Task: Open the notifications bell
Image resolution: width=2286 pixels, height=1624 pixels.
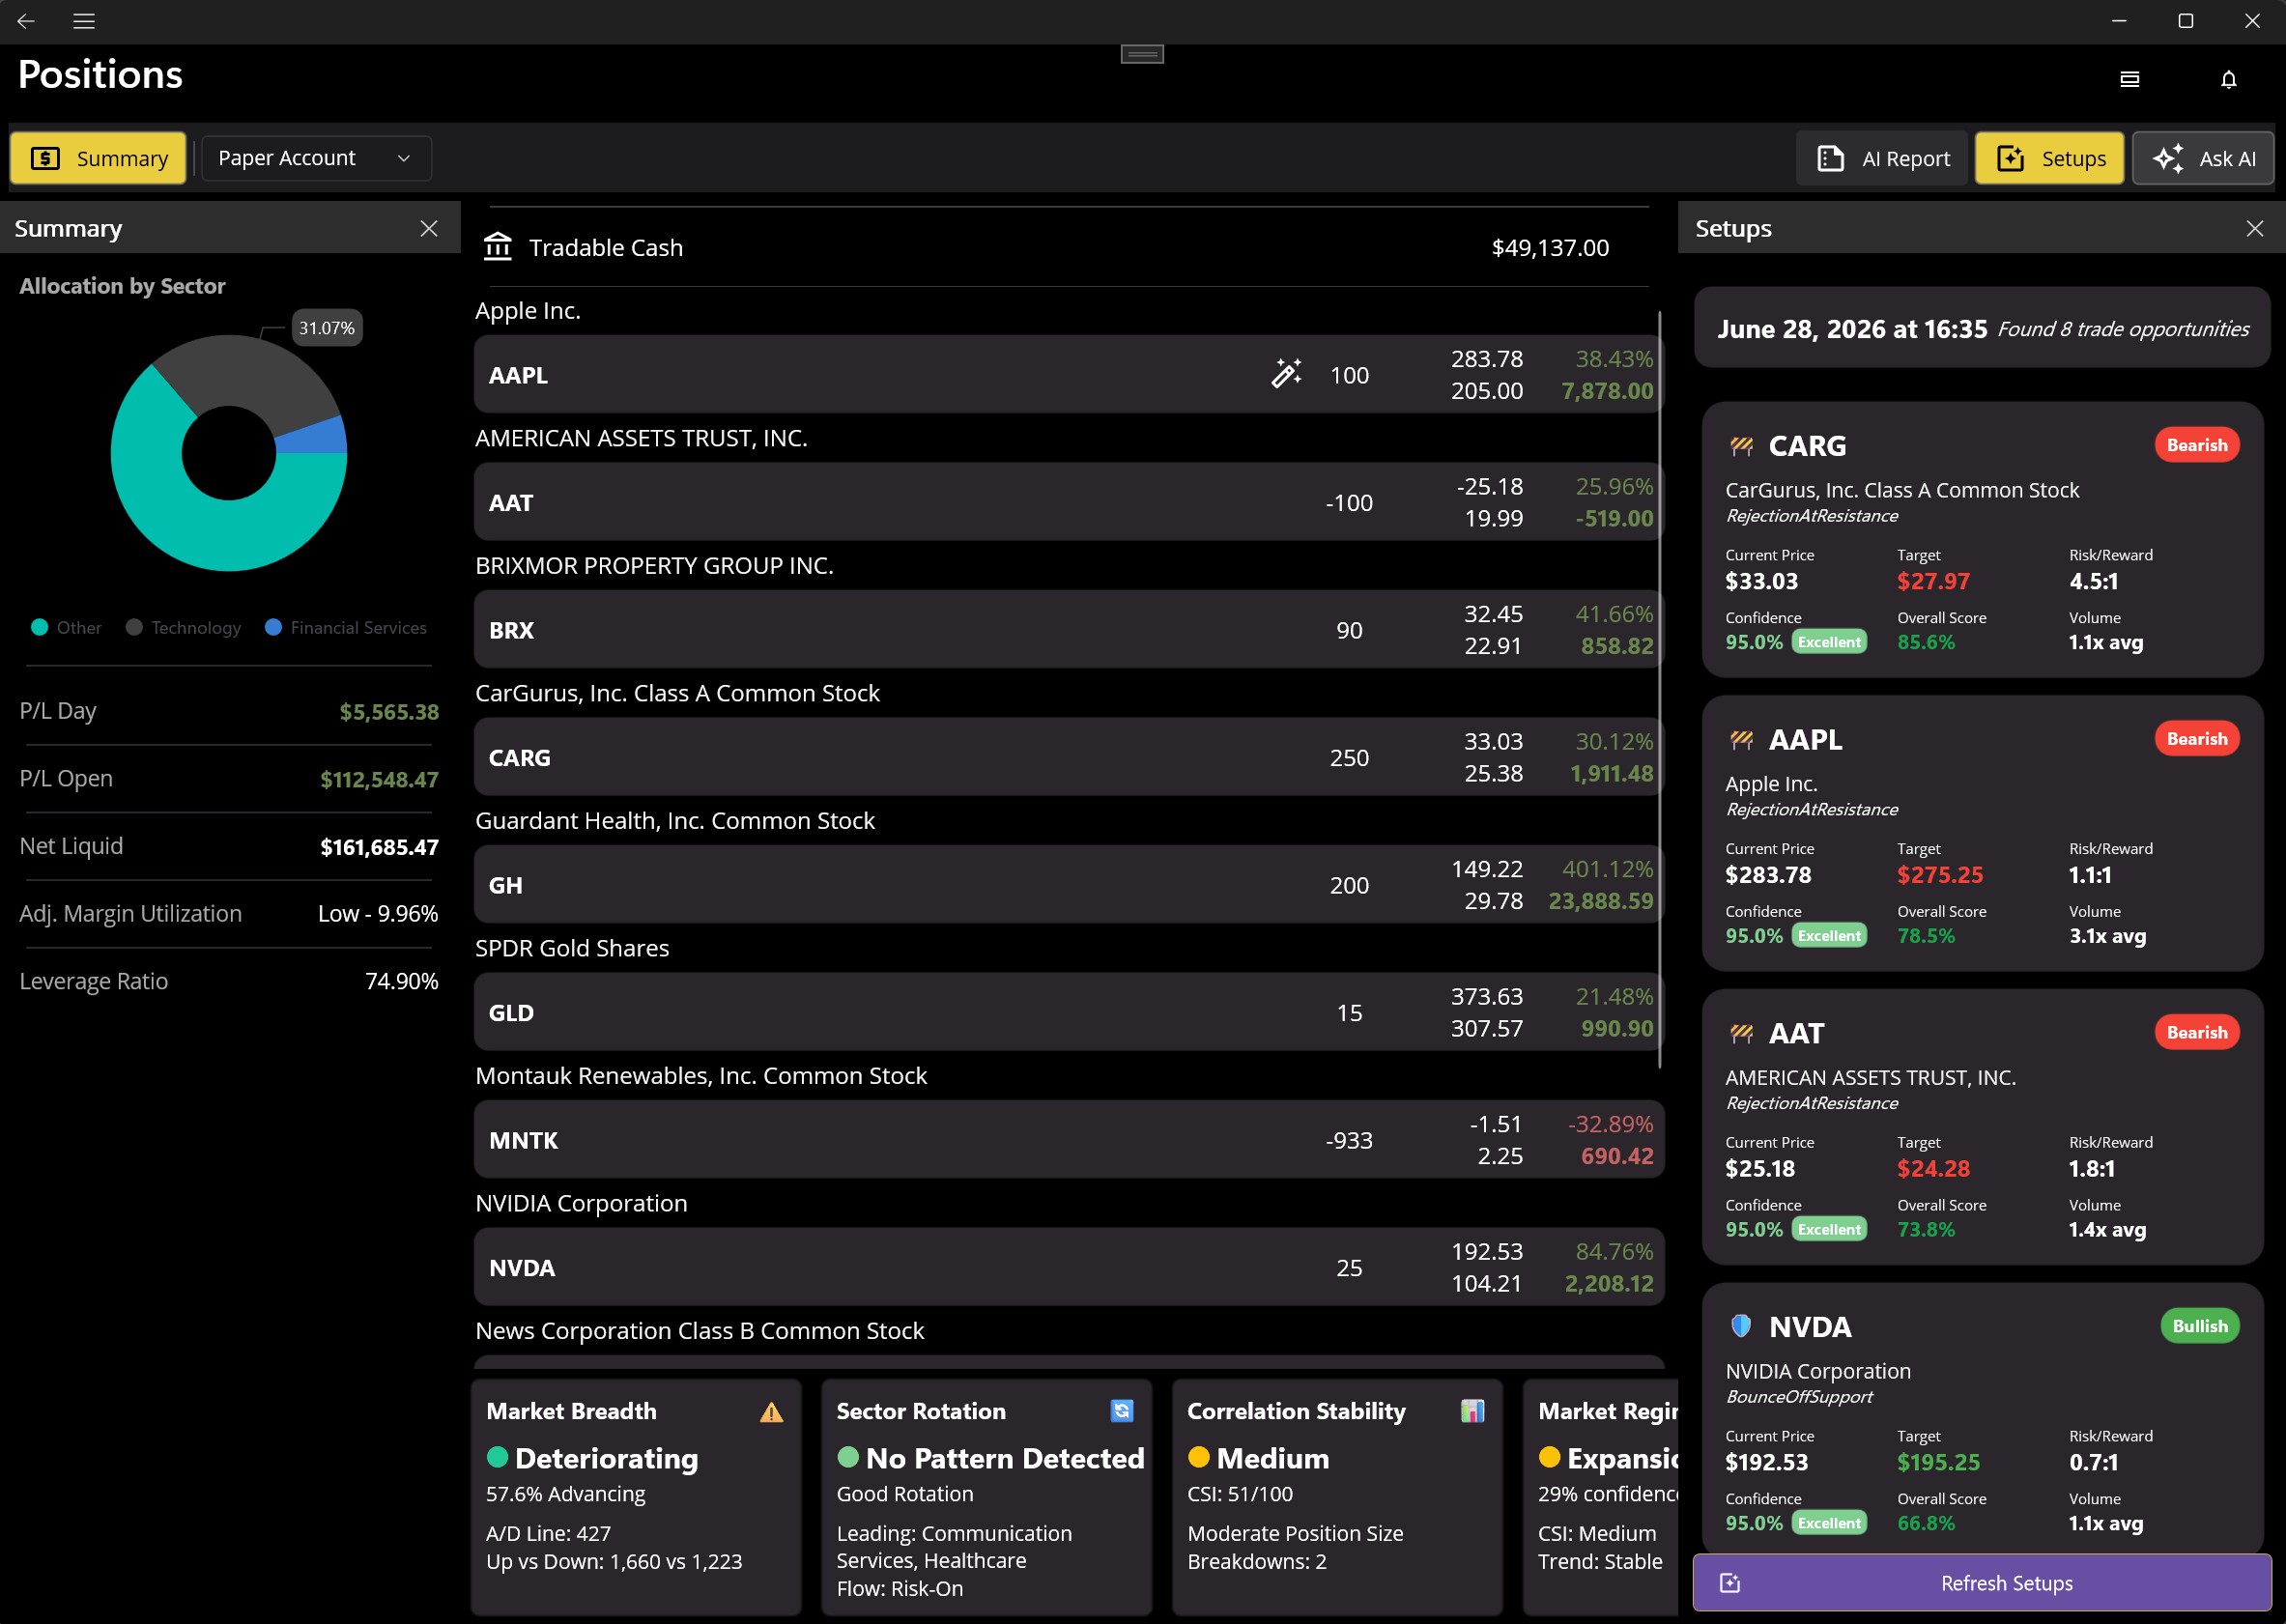Action: (x=2228, y=79)
